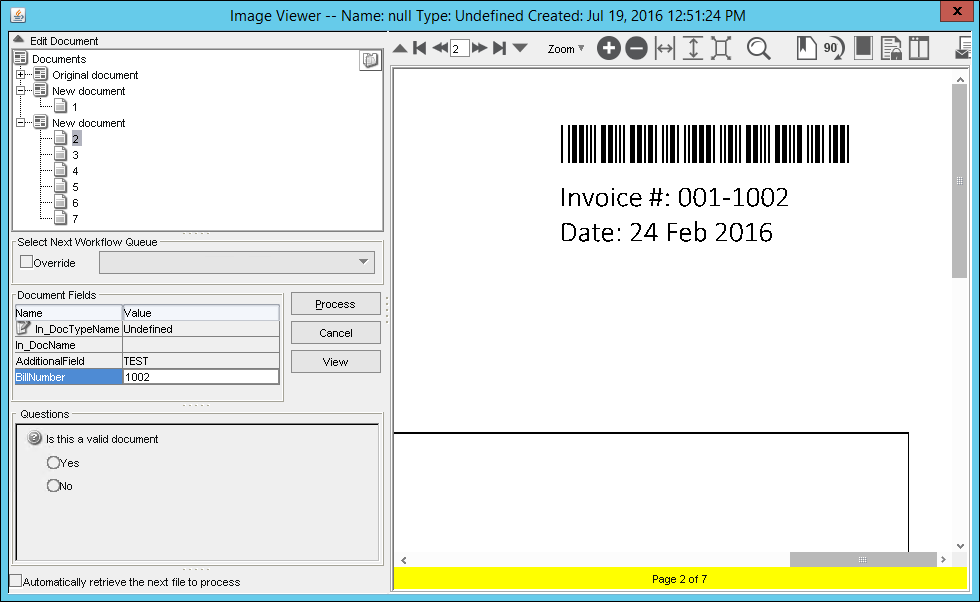Open the Zoom dropdown menu
Viewport: 980px width, 602px height.
click(566, 48)
